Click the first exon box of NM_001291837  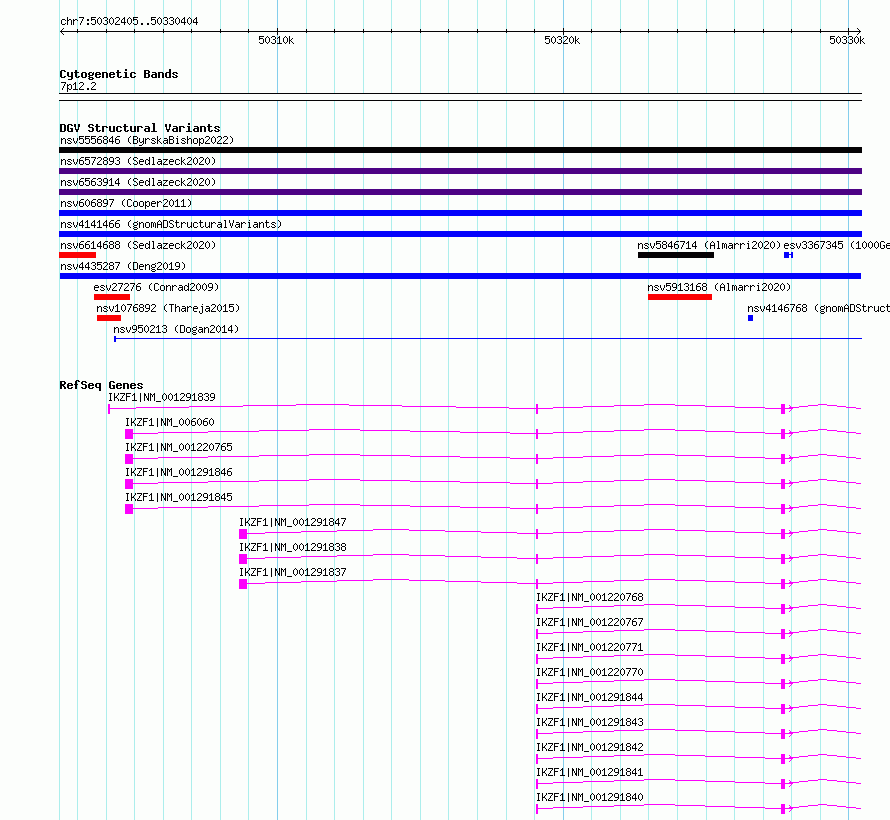pyautogui.click(x=243, y=584)
